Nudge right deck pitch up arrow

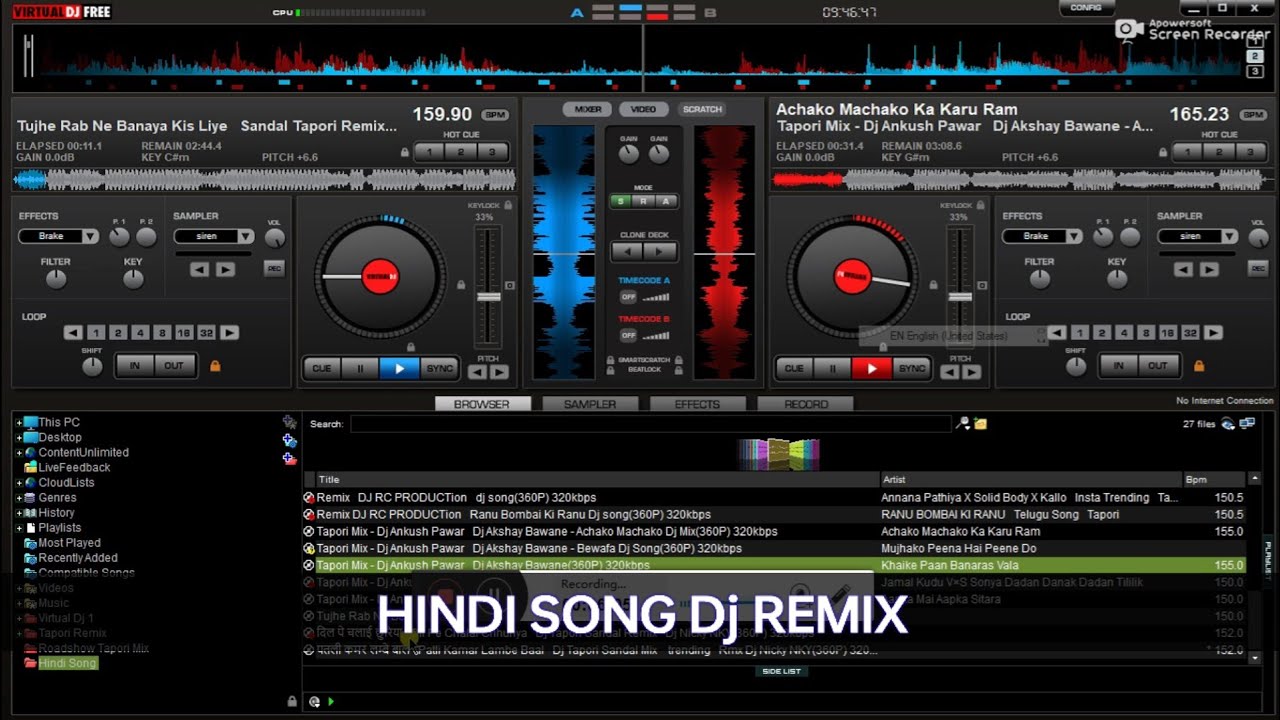tap(970, 372)
